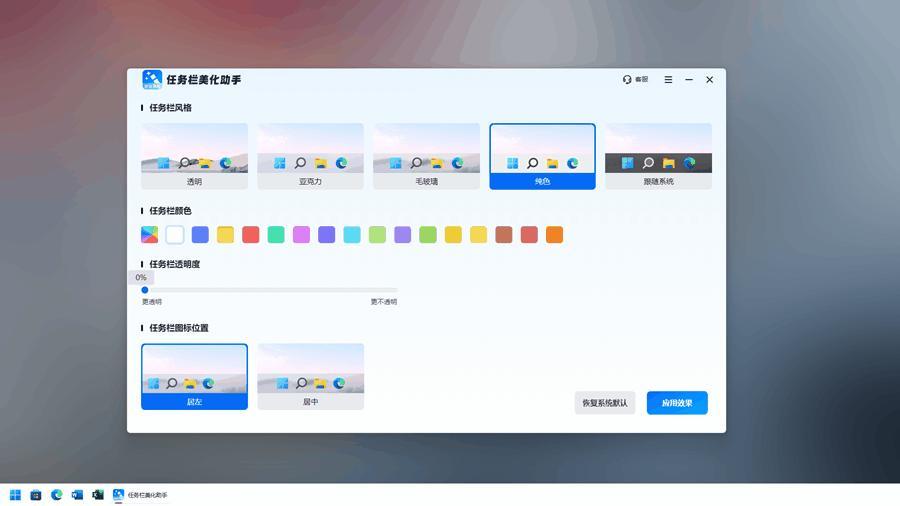Screen dimensions: 900x506
Task: Open Microsoft Store from the taskbar
Action: (36, 495)
